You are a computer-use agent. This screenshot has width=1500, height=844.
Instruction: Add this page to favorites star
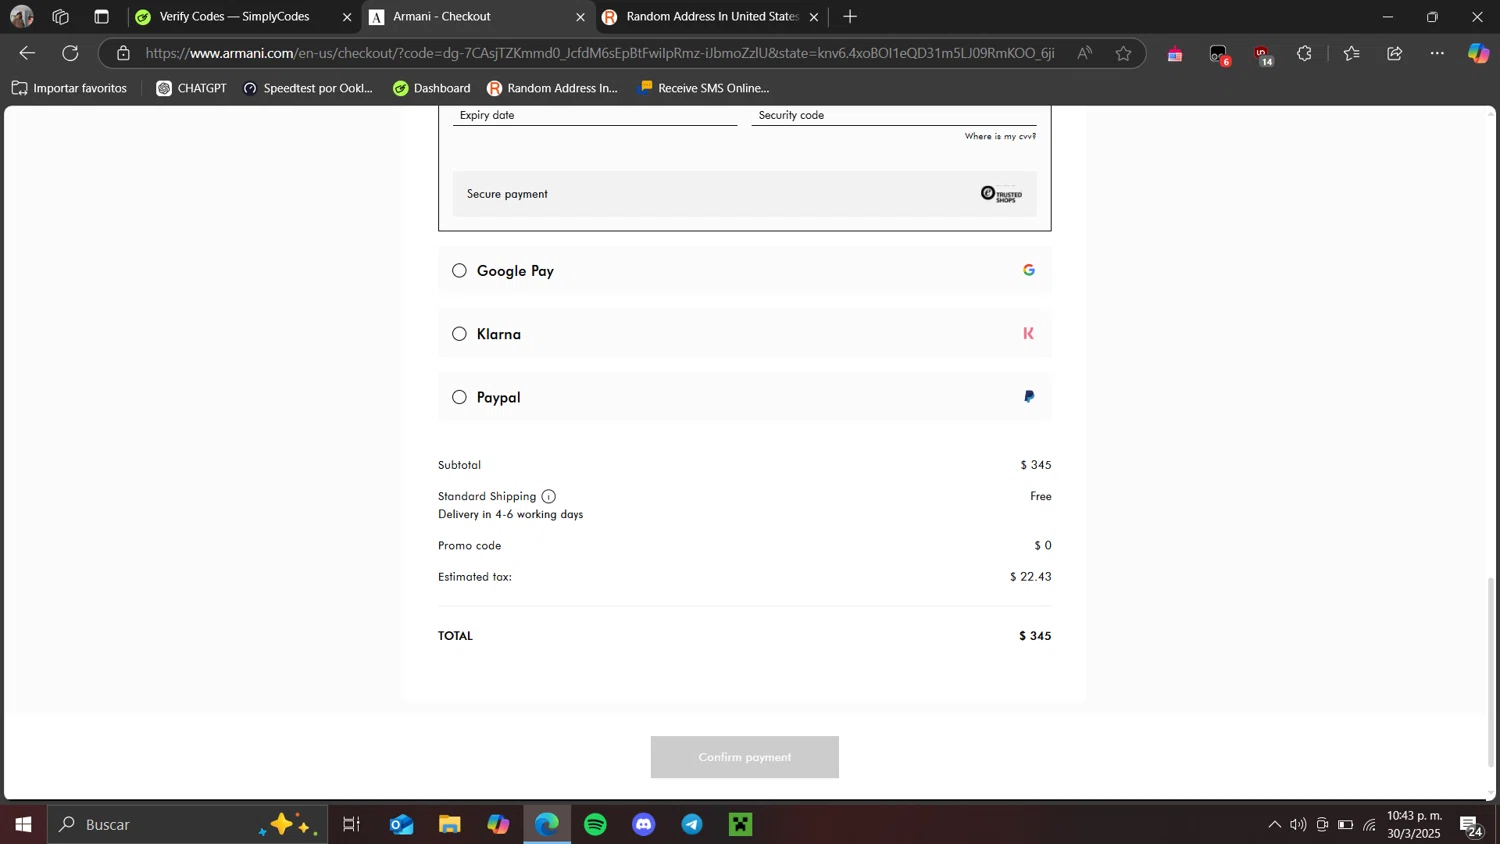point(1123,53)
